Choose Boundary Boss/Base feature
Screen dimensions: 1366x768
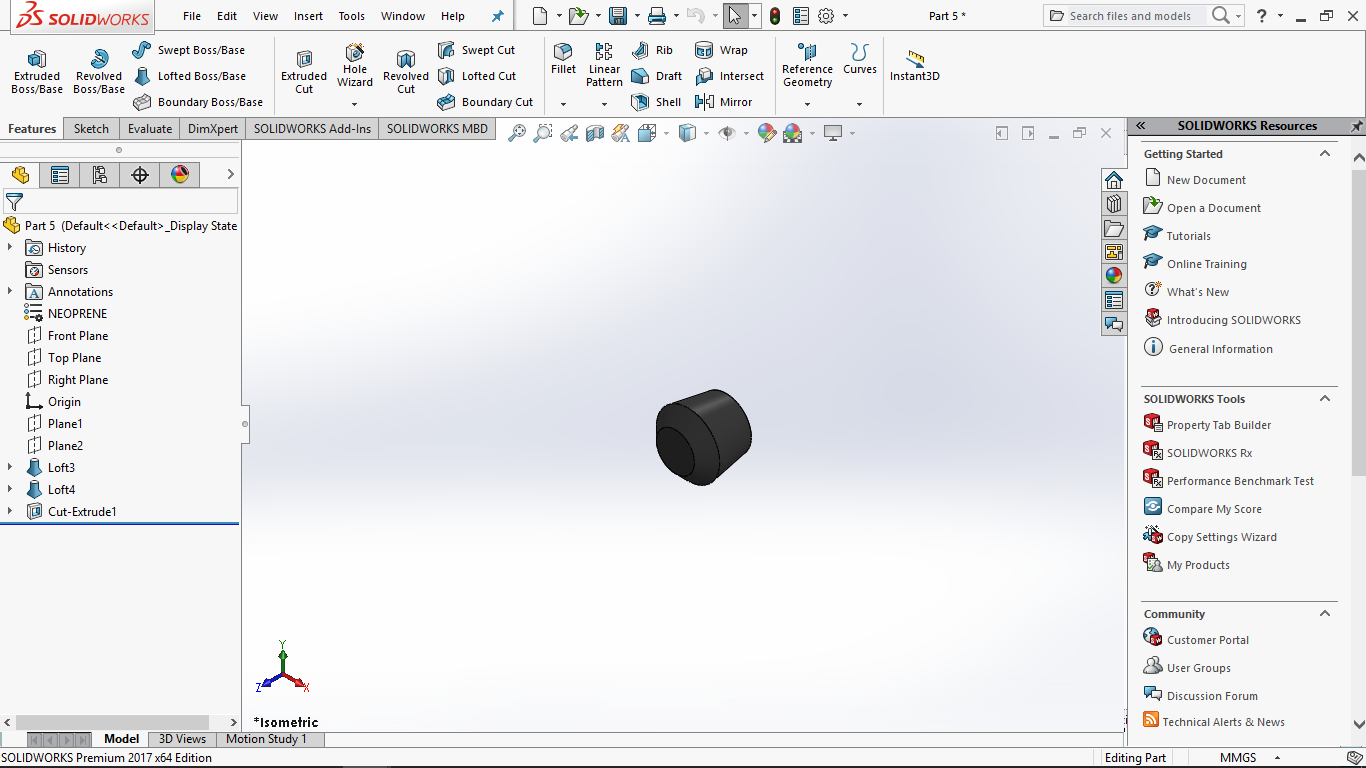197,102
